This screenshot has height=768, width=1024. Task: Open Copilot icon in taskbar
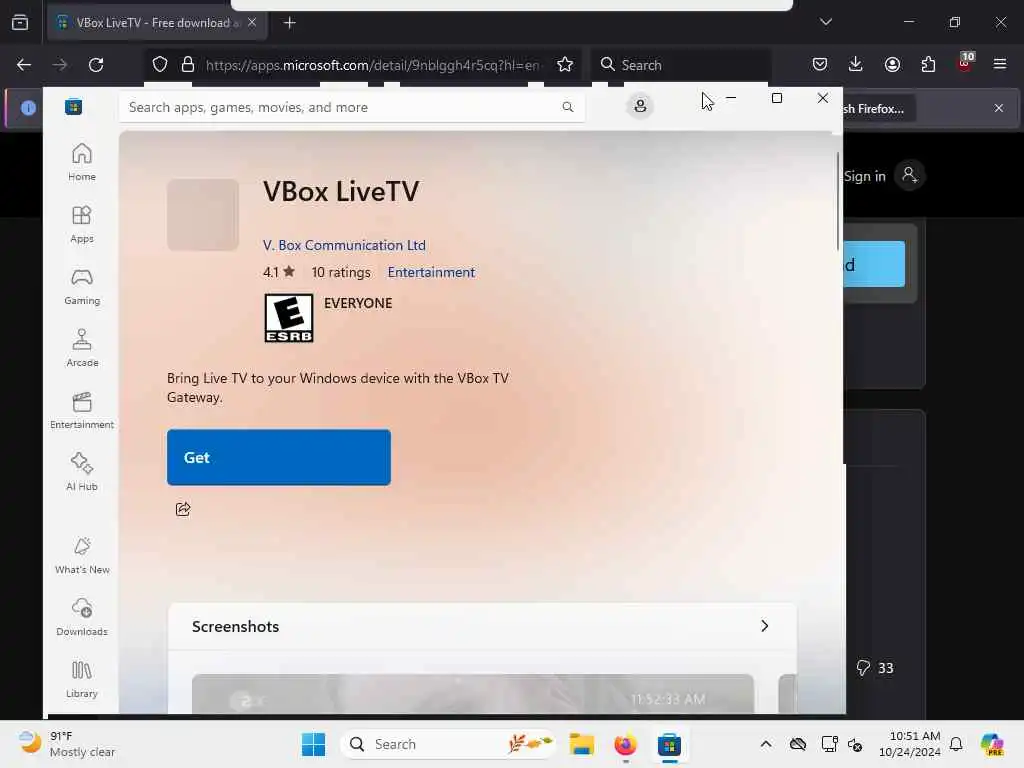pyautogui.click(x=993, y=744)
